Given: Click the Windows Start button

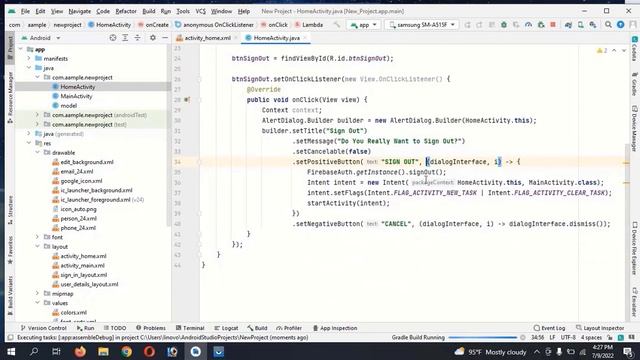Looking at the screenshot, I should 11,351.
